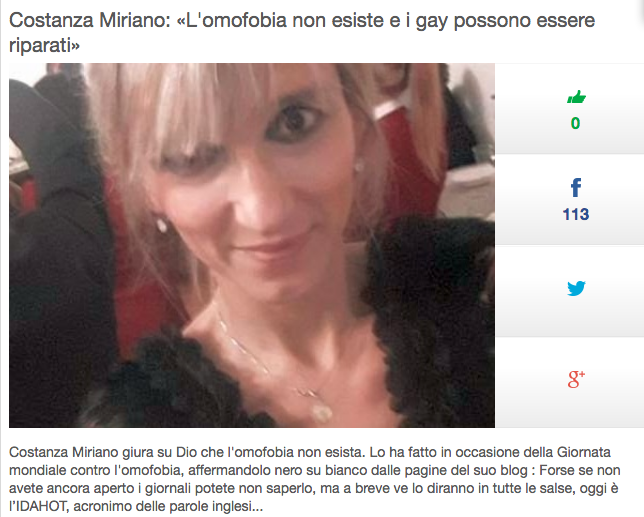Click the Facebook "f" share icon
The width and height of the screenshot is (644, 517).
(576, 188)
